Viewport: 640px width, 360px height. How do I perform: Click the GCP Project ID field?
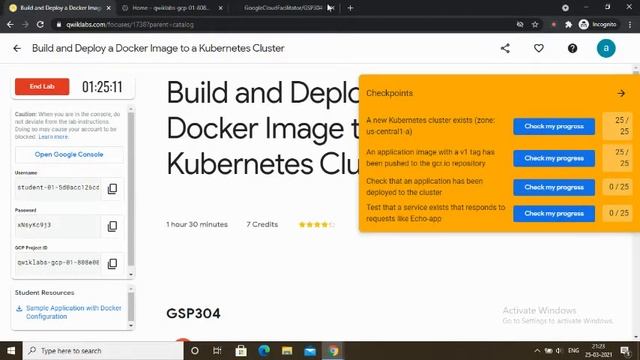(x=58, y=262)
